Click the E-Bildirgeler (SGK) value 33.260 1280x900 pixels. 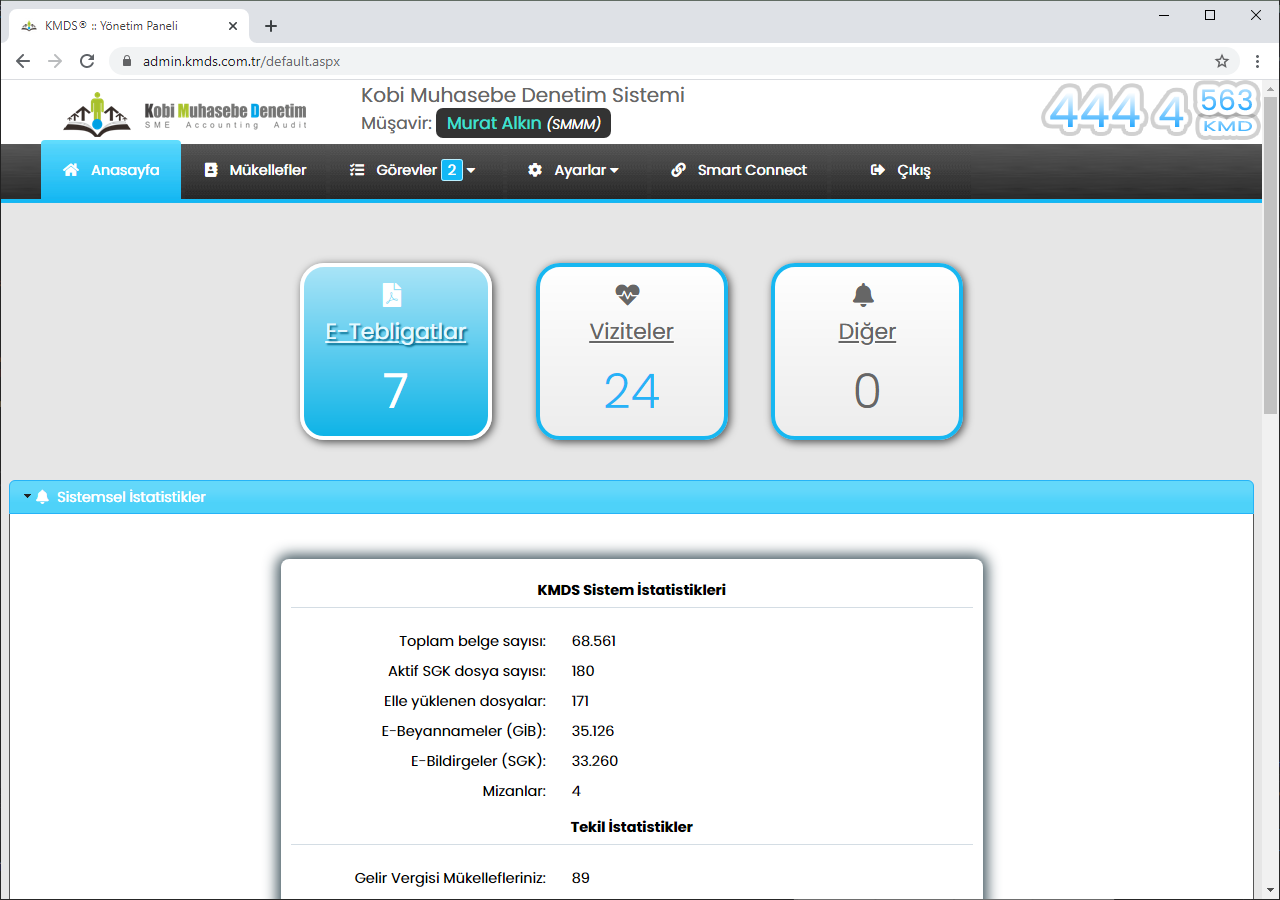coord(595,761)
